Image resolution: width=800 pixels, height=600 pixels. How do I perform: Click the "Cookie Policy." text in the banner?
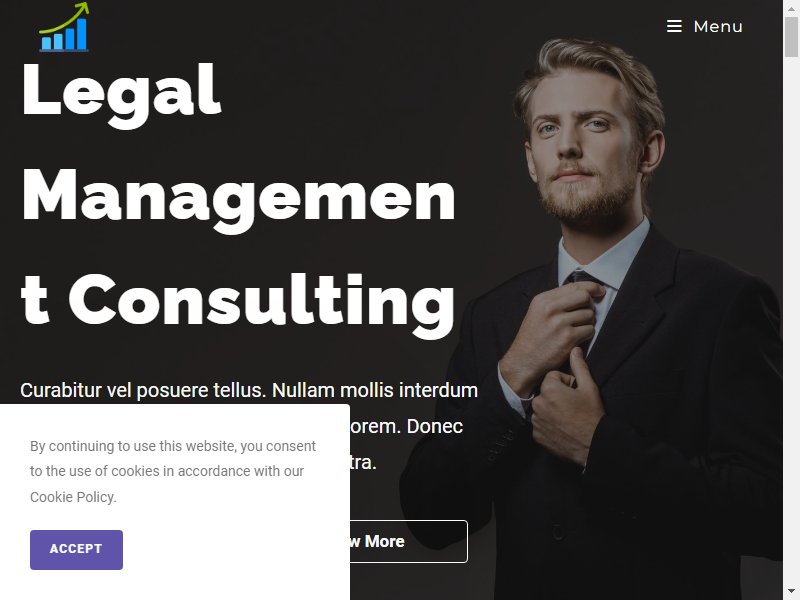coord(73,497)
